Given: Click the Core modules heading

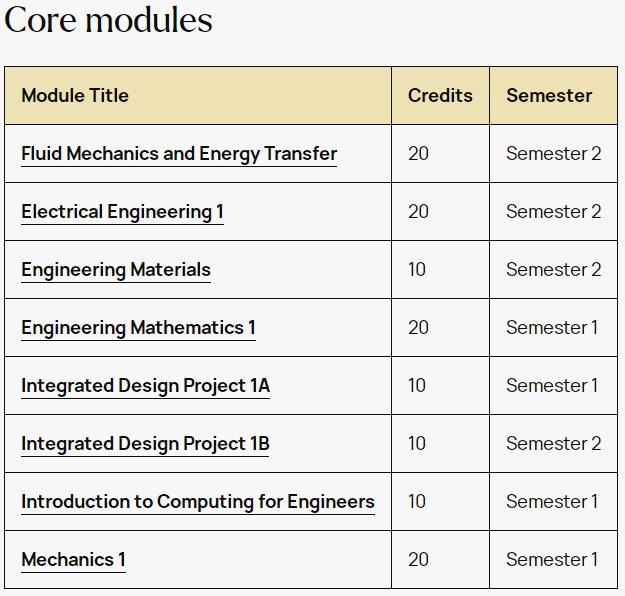Looking at the screenshot, I should 108,20.
